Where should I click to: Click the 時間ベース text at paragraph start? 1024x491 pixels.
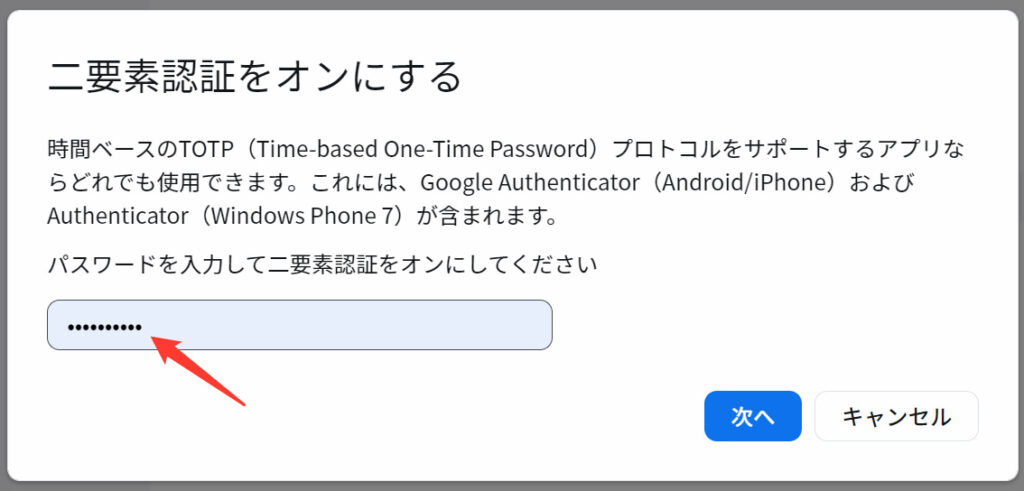pyautogui.click(x=99, y=150)
